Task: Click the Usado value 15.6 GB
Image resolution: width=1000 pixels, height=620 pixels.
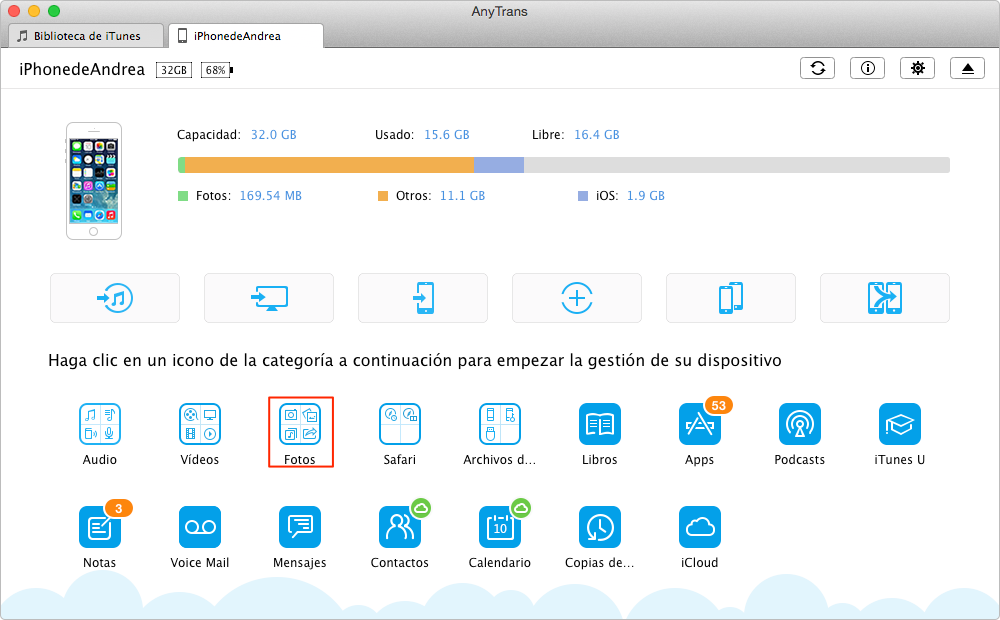Action: pos(447,135)
